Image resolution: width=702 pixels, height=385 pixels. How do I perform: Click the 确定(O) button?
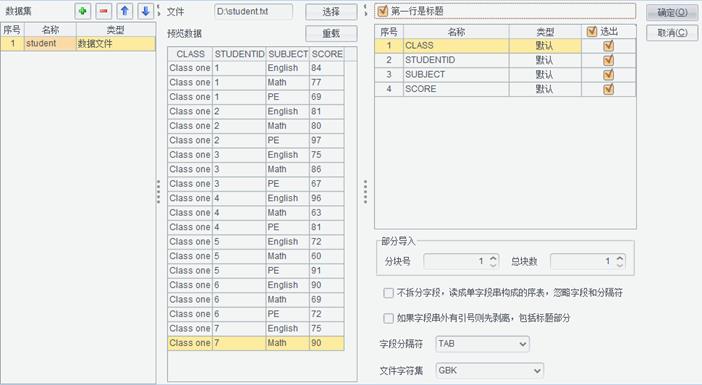tap(672, 12)
